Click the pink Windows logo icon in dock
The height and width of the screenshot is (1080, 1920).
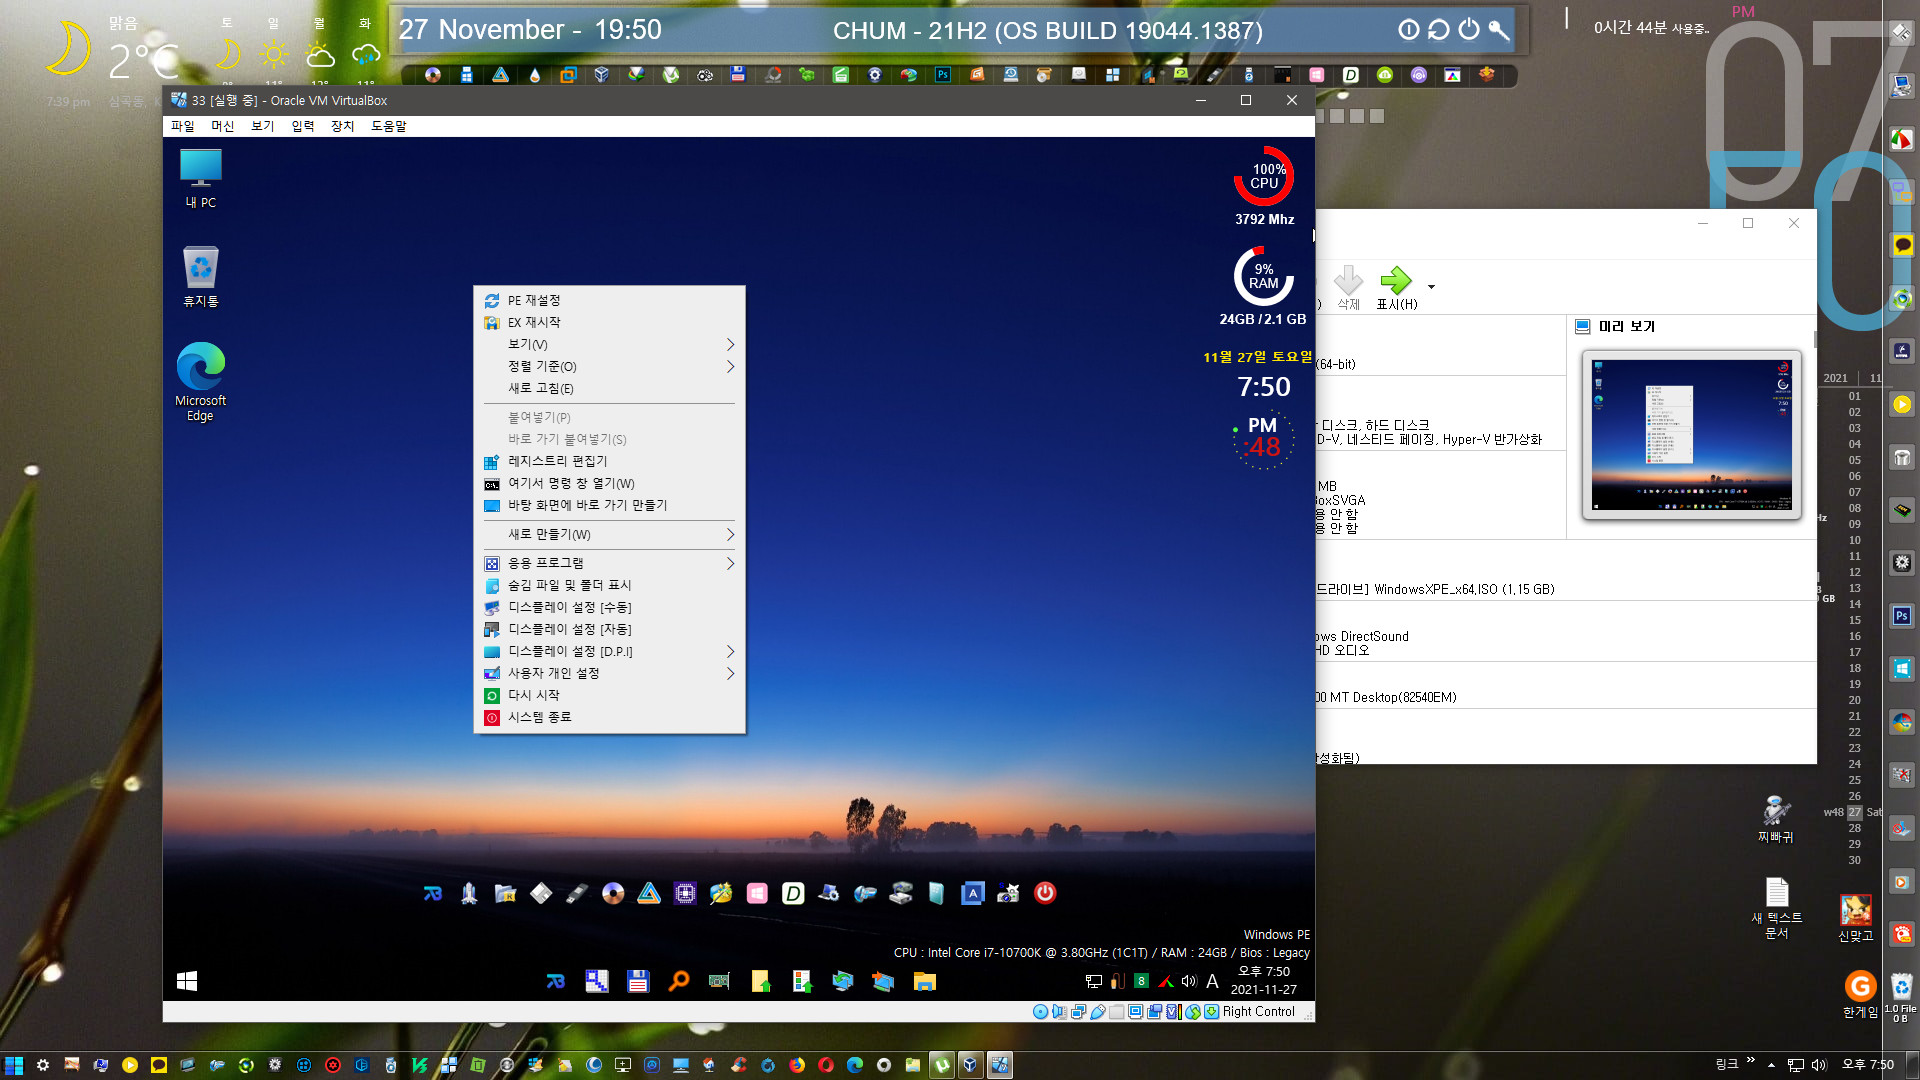coord(757,893)
